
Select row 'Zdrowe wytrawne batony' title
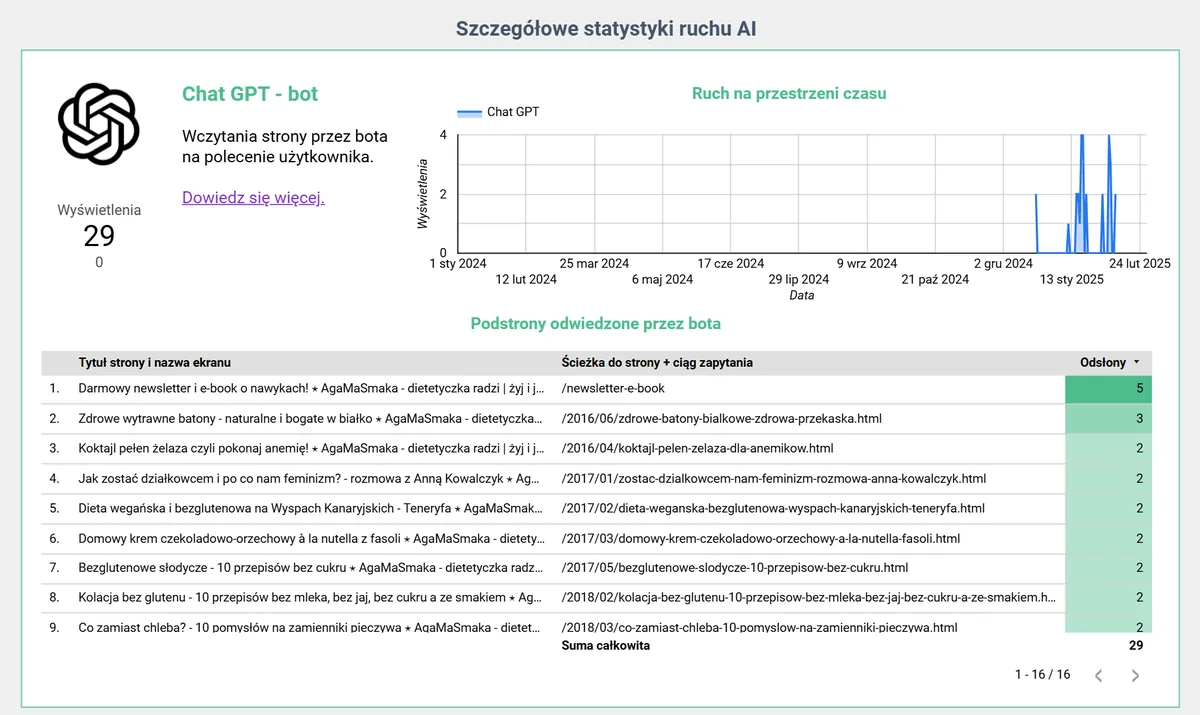pyautogui.click(x=312, y=418)
